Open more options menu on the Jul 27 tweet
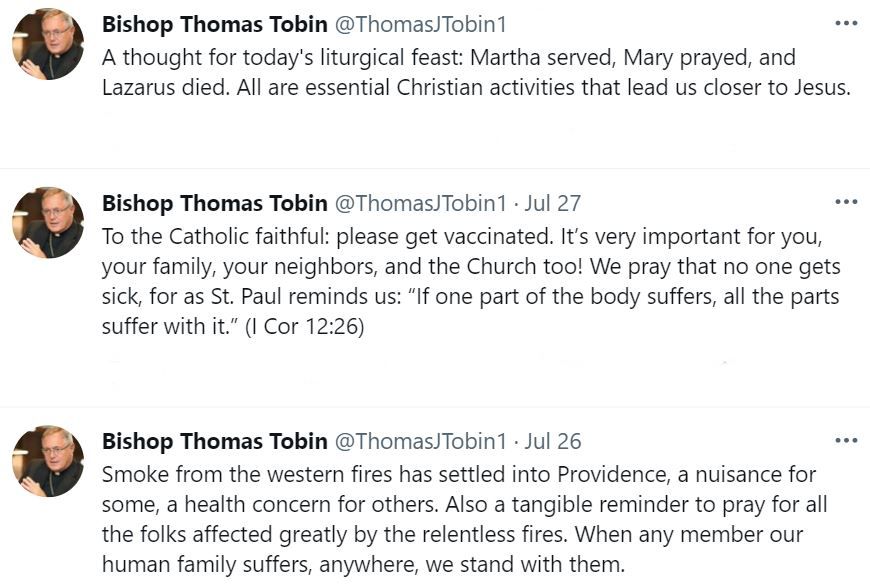The width and height of the screenshot is (870, 587). tap(846, 202)
